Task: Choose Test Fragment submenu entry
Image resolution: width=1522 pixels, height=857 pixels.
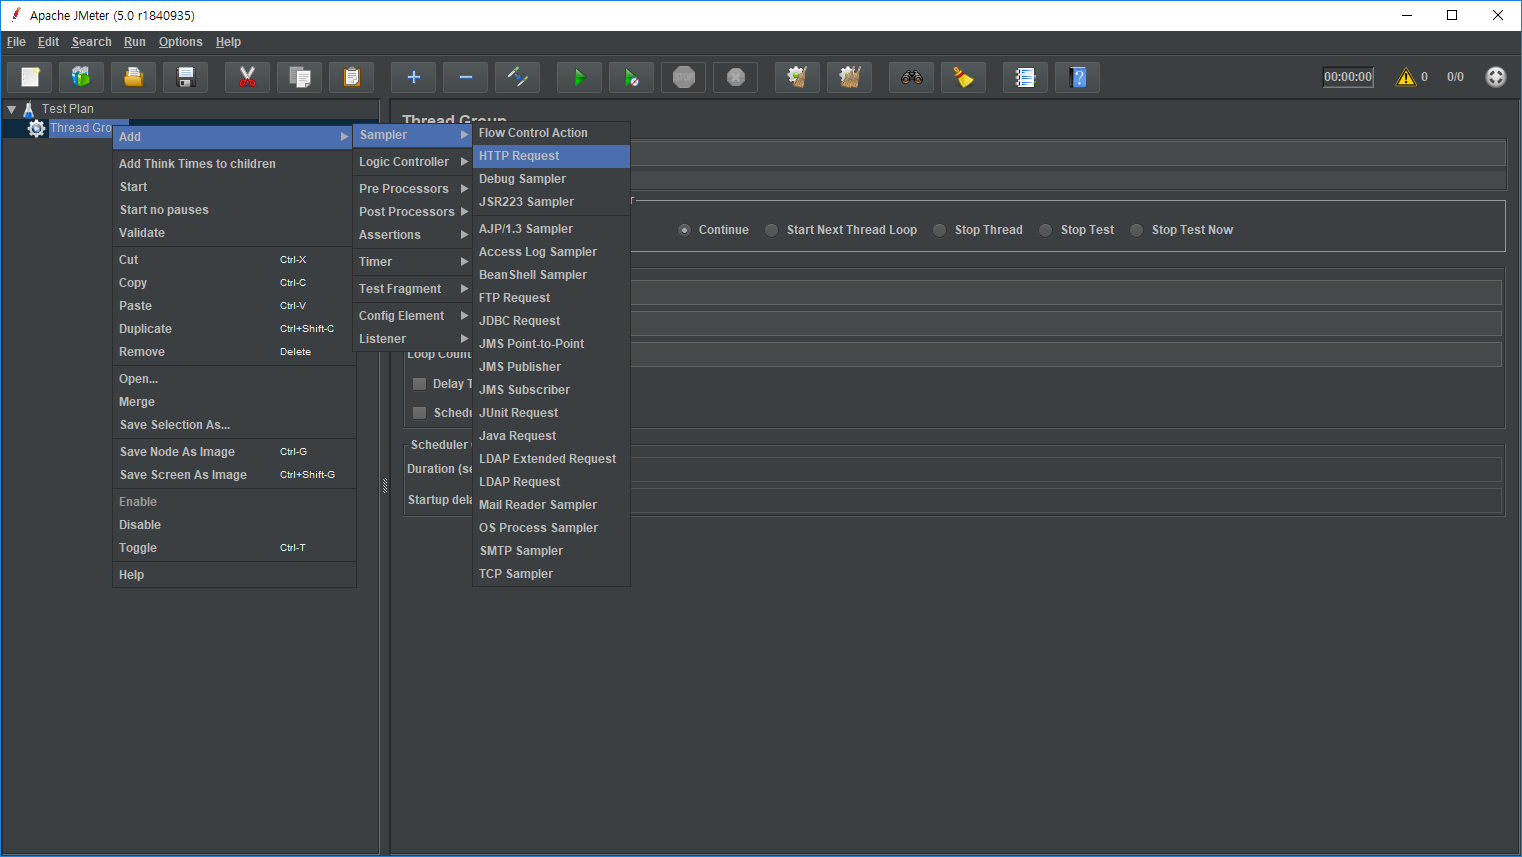Action: [413, 289]
